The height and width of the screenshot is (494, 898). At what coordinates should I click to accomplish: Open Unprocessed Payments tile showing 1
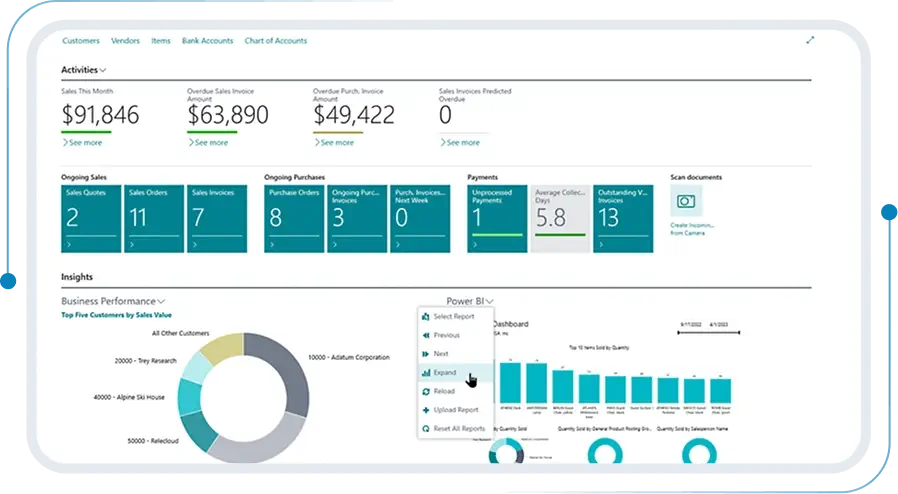coord(497,219)
